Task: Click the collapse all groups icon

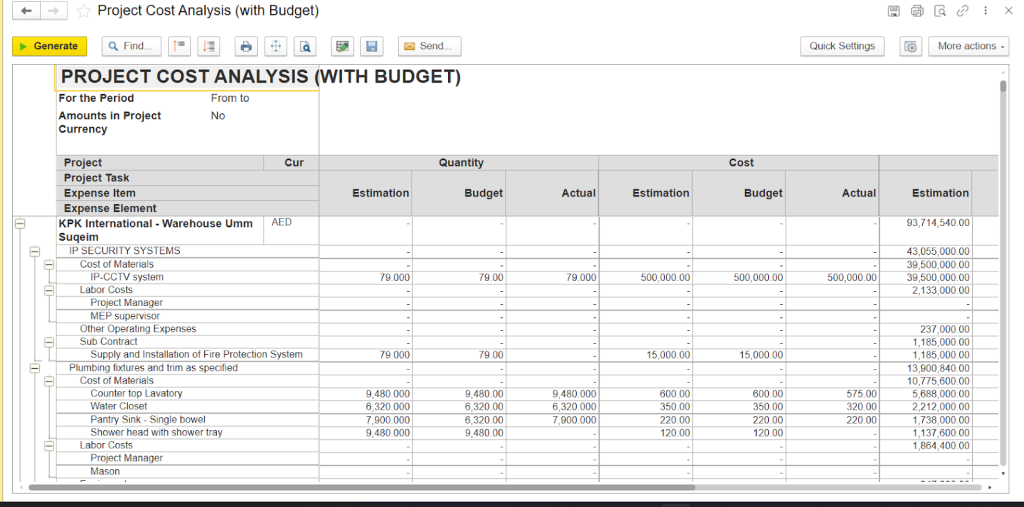Action: (x=179, y=46)
